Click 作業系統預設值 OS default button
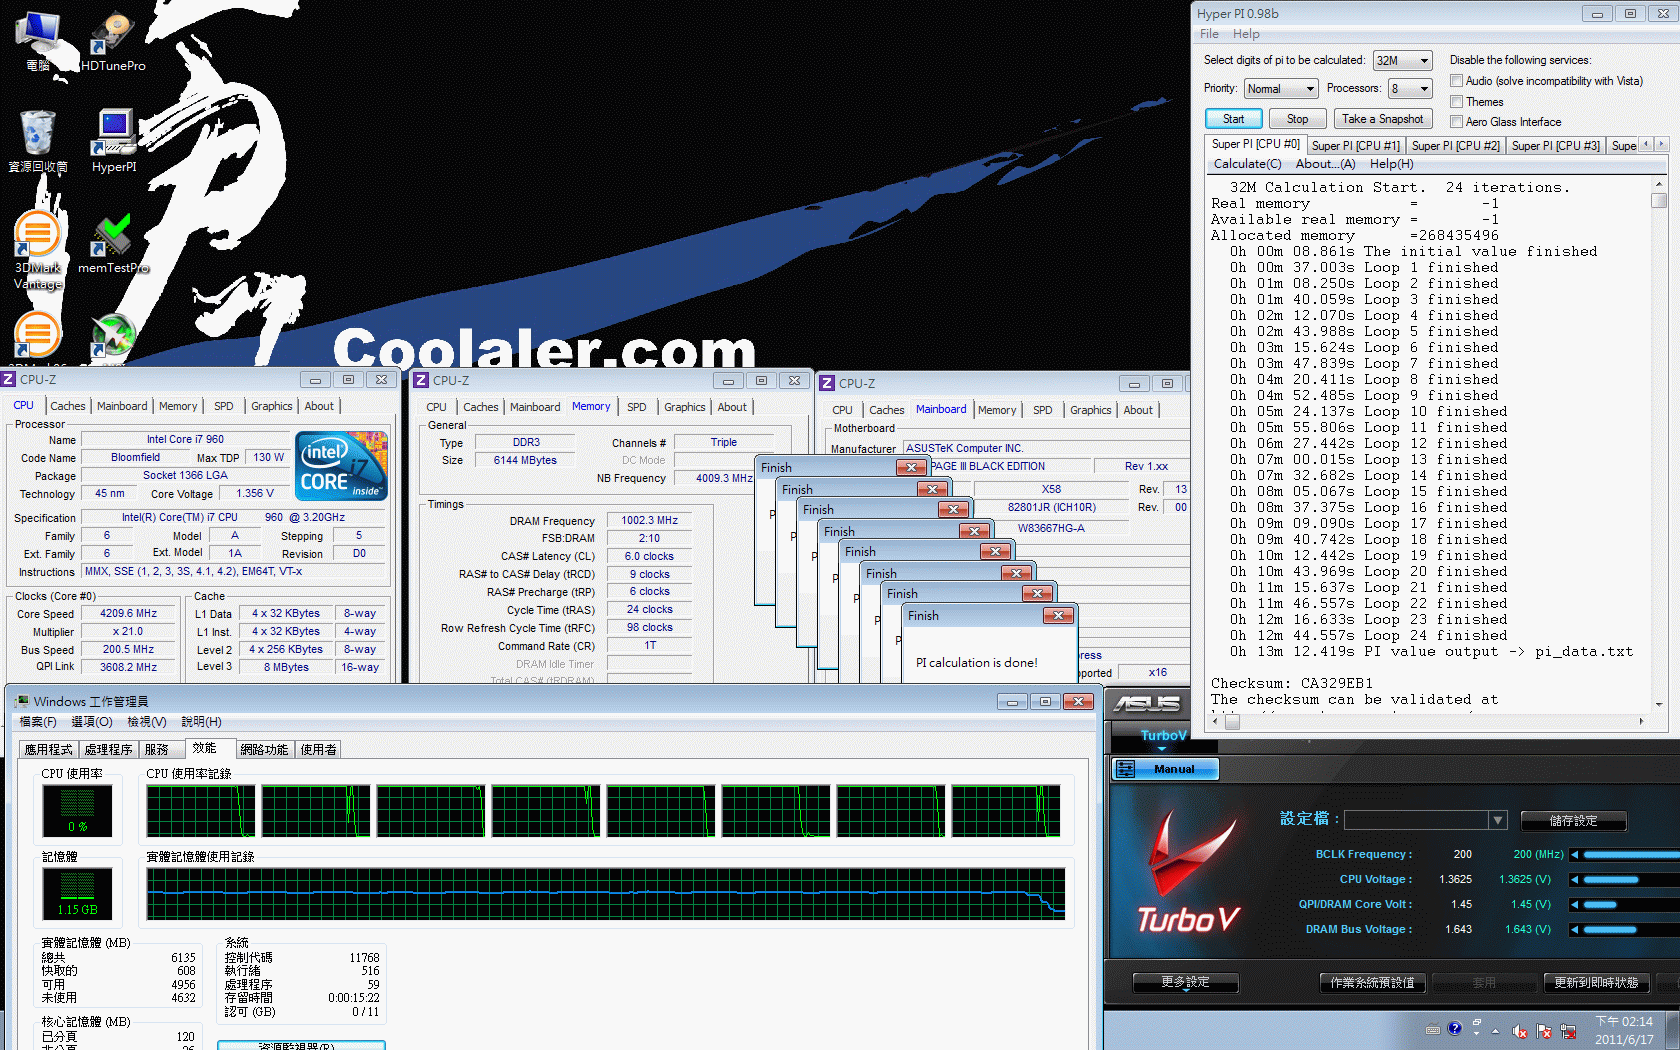The width and height of the screenshot is (1680, 1050). (x=1372, y=983)
